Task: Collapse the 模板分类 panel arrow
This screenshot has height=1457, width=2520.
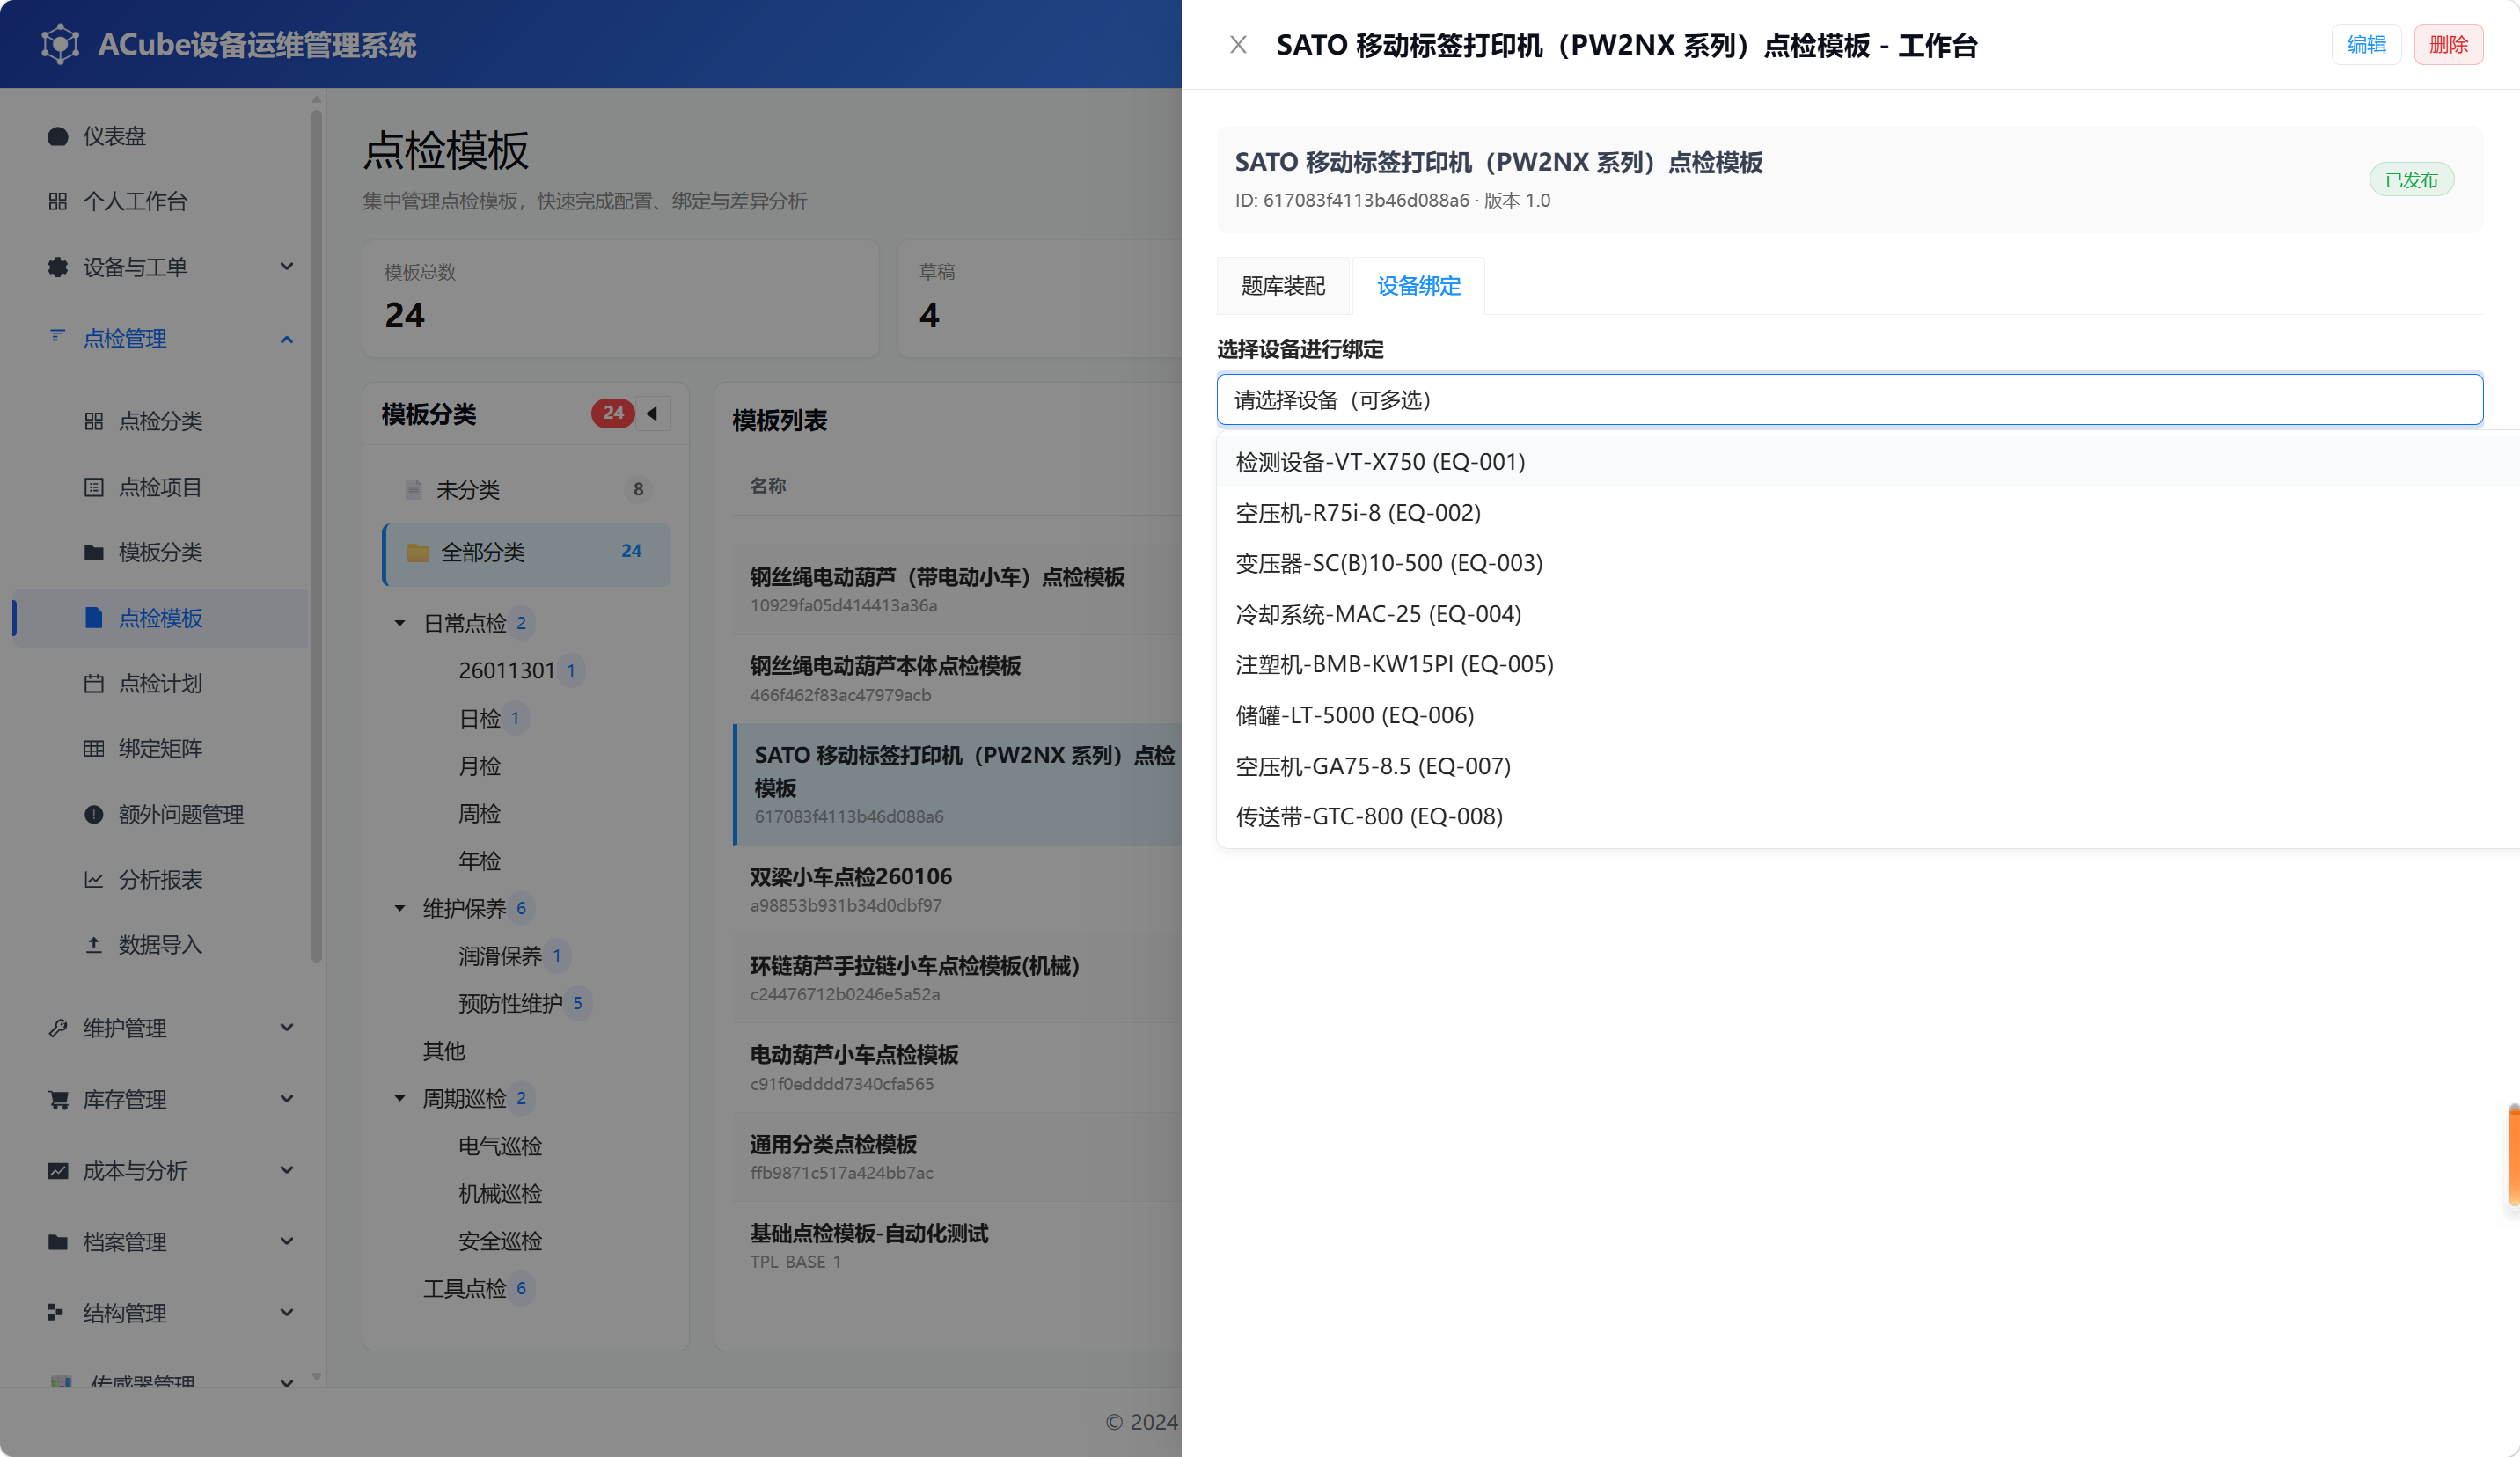Action: (652, 413)
